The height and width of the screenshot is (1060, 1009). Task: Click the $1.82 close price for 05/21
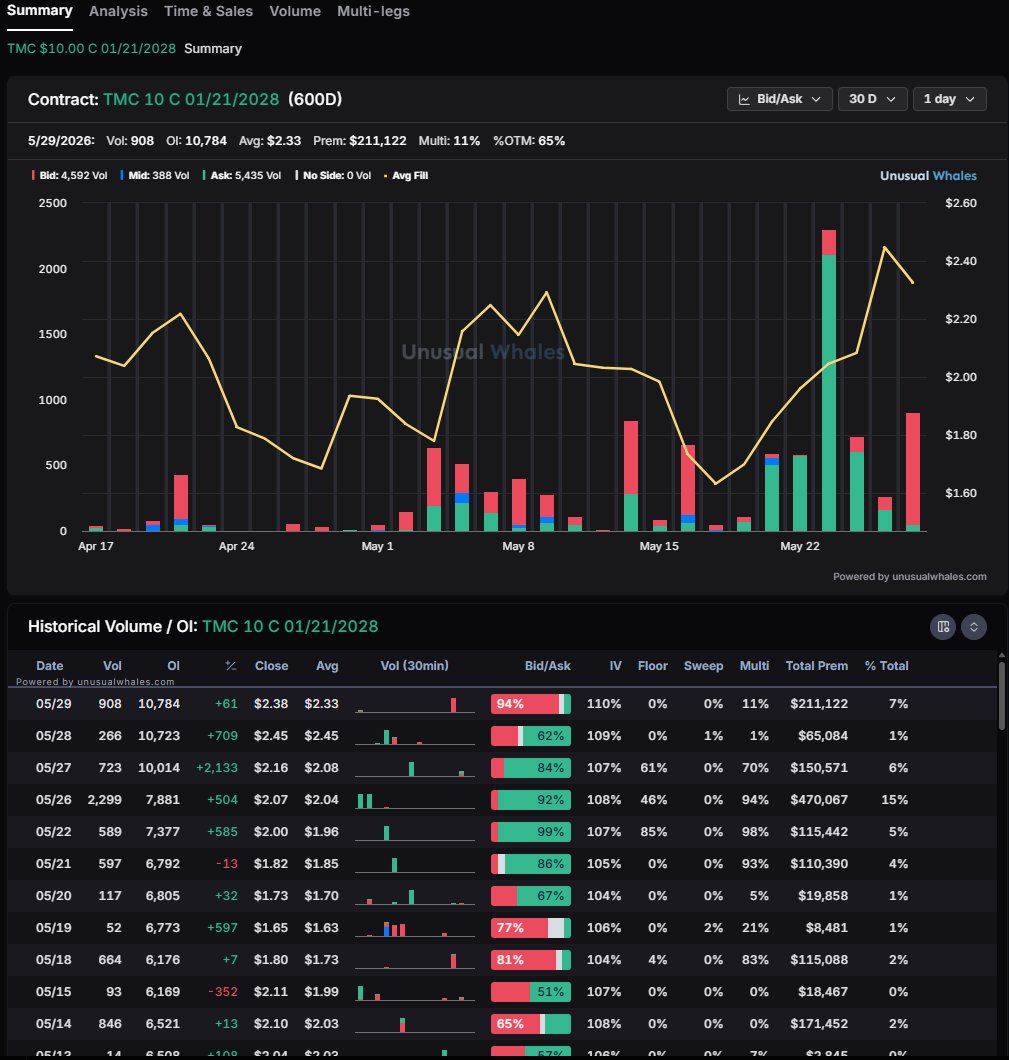tap(270, 864)
